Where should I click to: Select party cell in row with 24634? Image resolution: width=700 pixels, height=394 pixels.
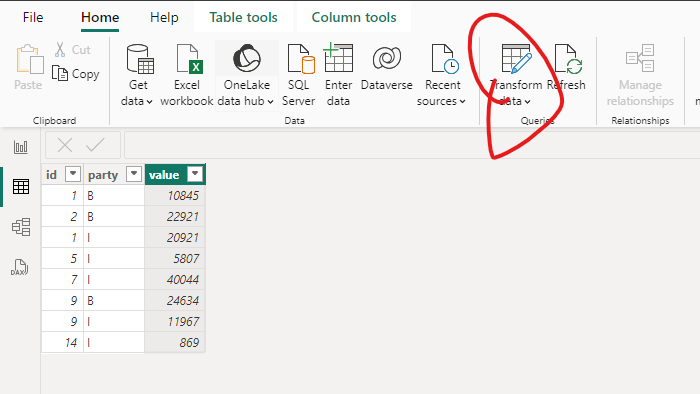click(114, 300)
